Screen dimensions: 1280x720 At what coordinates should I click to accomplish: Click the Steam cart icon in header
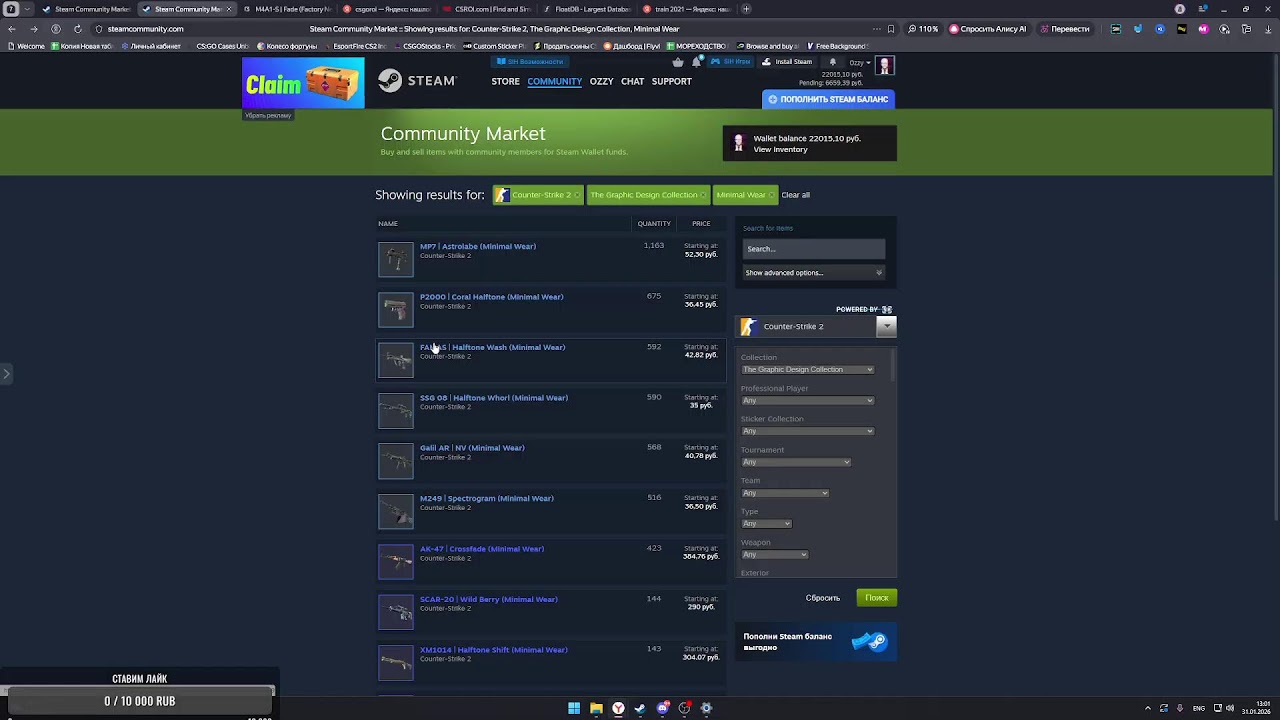(x=678, y=62)
